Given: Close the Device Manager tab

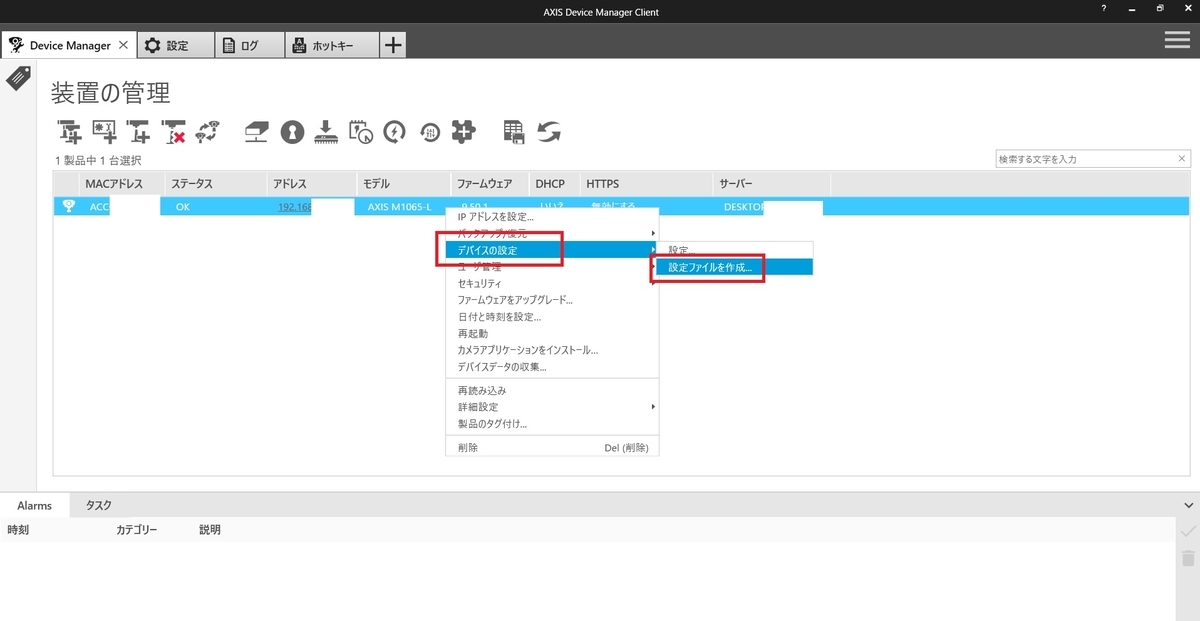Looking at the screenshot, I should point(123,45).
